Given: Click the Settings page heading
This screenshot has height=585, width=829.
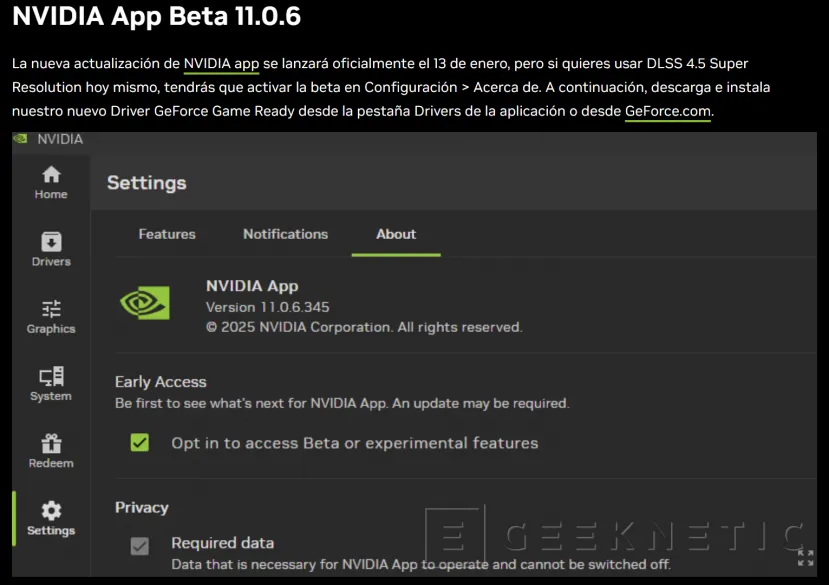Looking at the screenshot, I should coord(146,182).
